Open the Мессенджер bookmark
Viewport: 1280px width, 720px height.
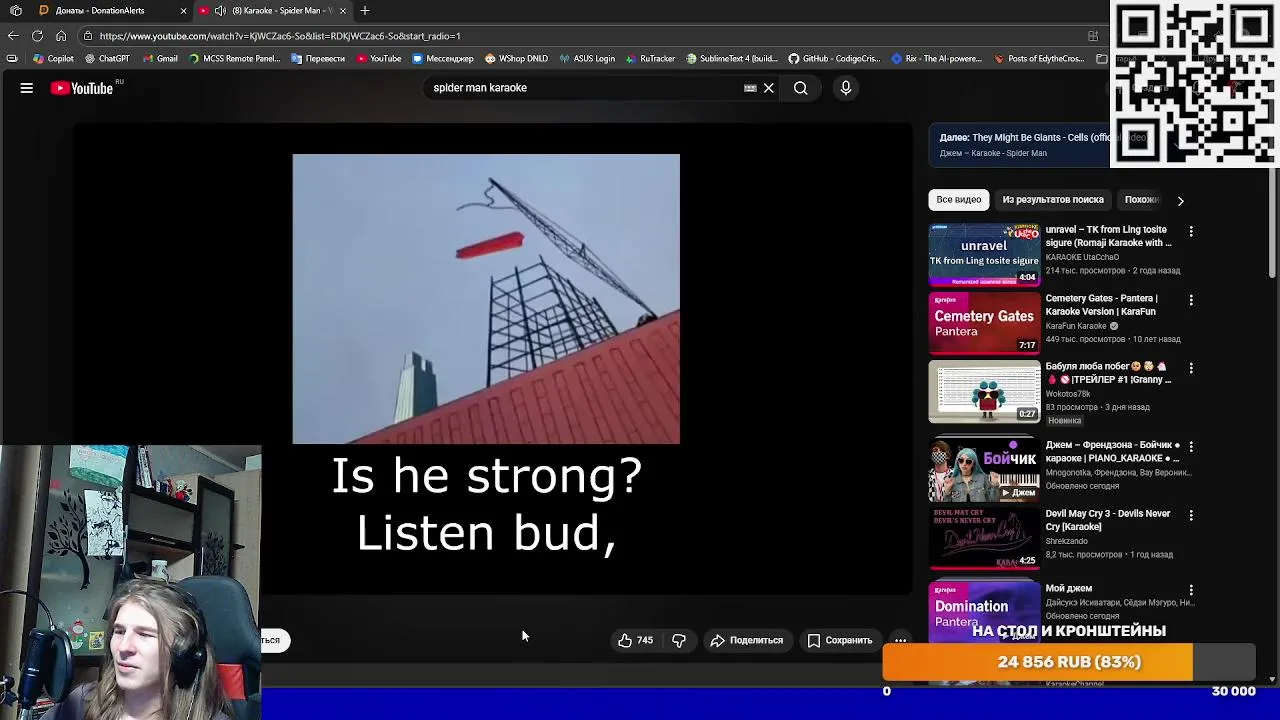(443, 59)
